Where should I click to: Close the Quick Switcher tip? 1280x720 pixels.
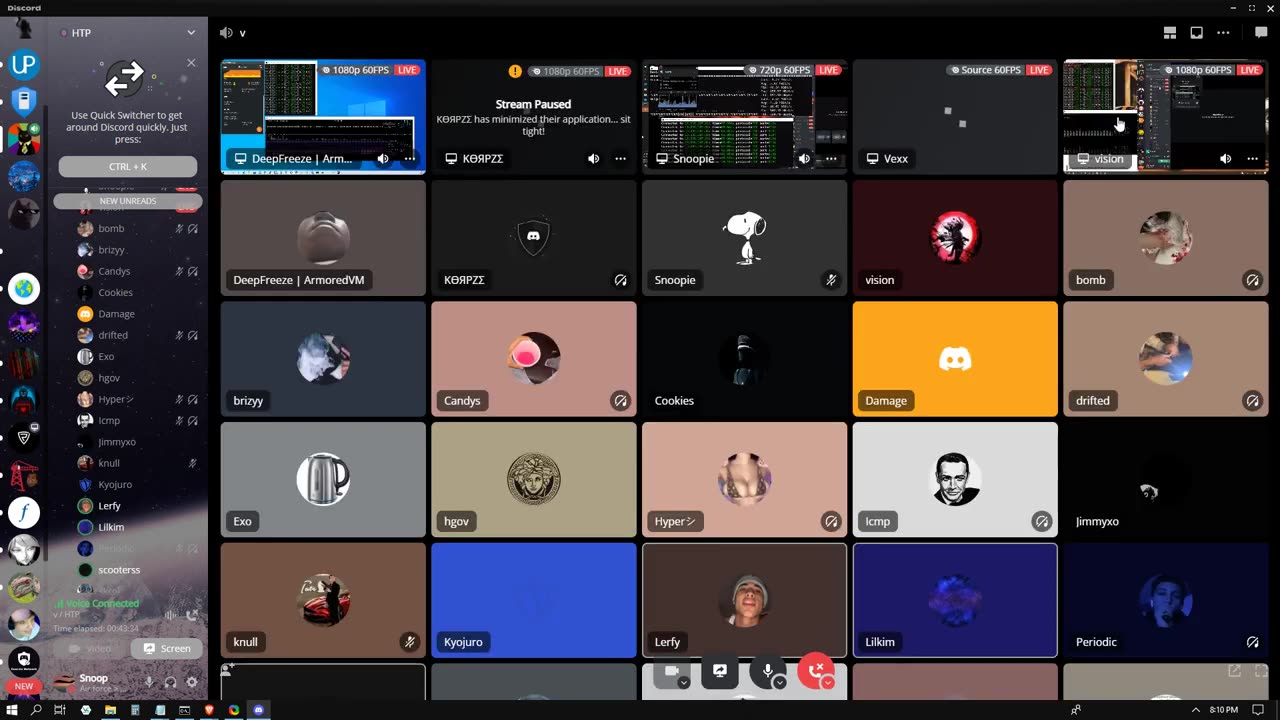[x=192, y=63]
